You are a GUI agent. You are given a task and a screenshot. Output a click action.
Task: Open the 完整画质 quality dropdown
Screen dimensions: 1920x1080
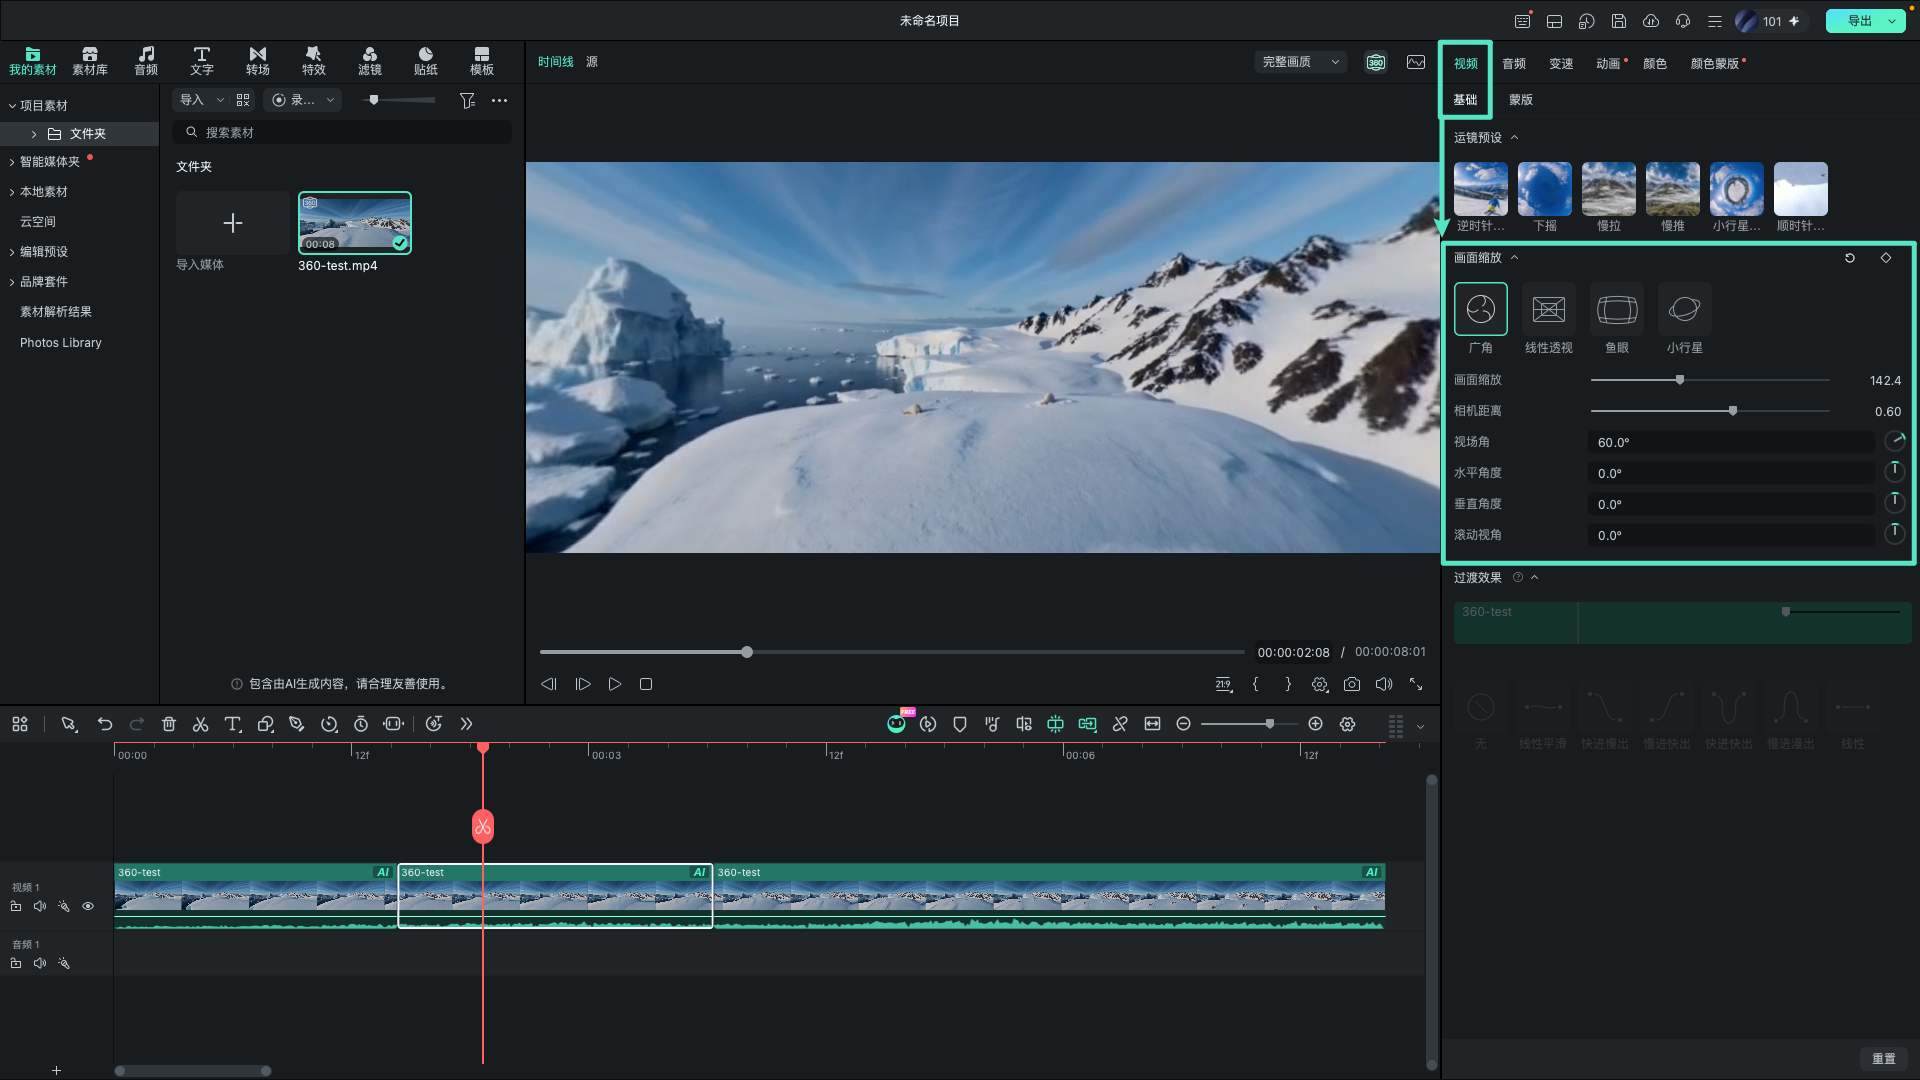(1301, 62)
